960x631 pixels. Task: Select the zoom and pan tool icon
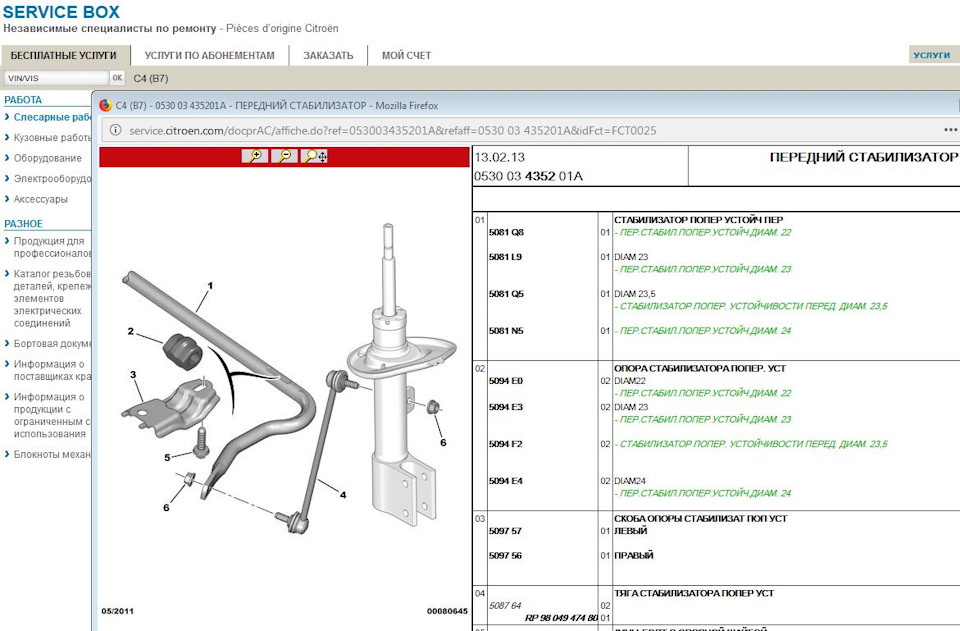click(x=315, y=156)
